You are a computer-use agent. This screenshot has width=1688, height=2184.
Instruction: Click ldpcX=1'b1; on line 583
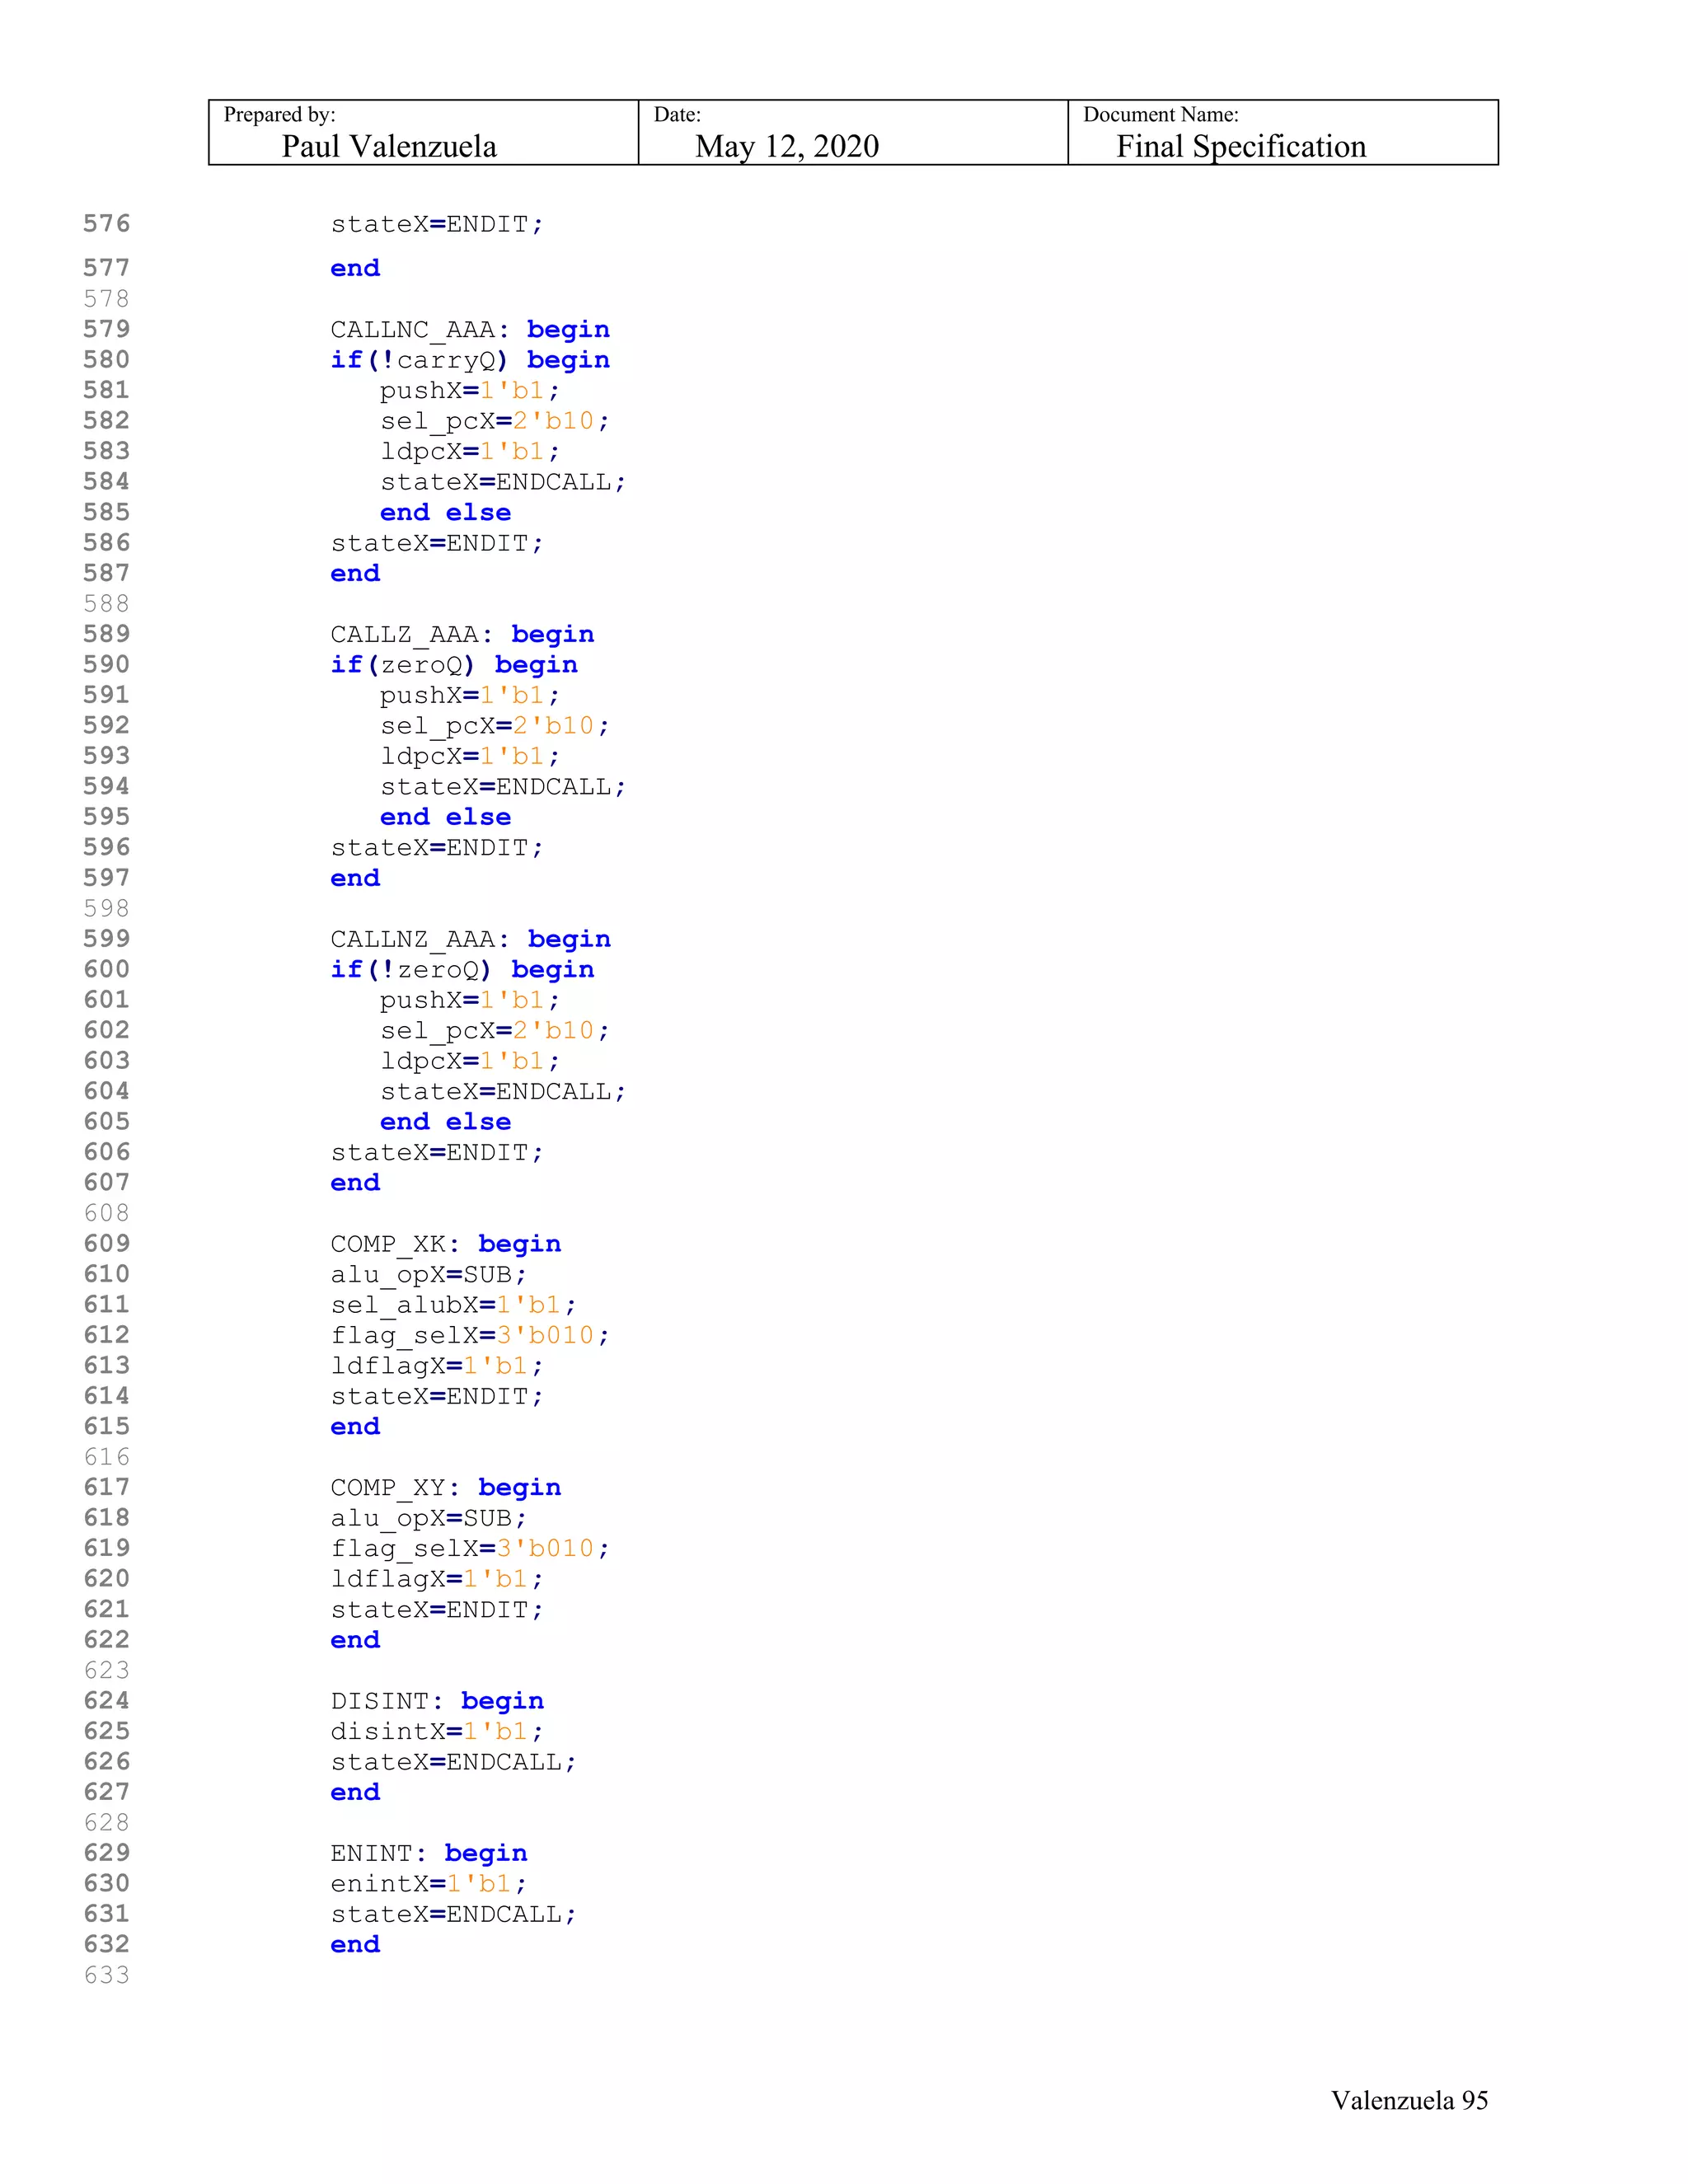[470, 452]
